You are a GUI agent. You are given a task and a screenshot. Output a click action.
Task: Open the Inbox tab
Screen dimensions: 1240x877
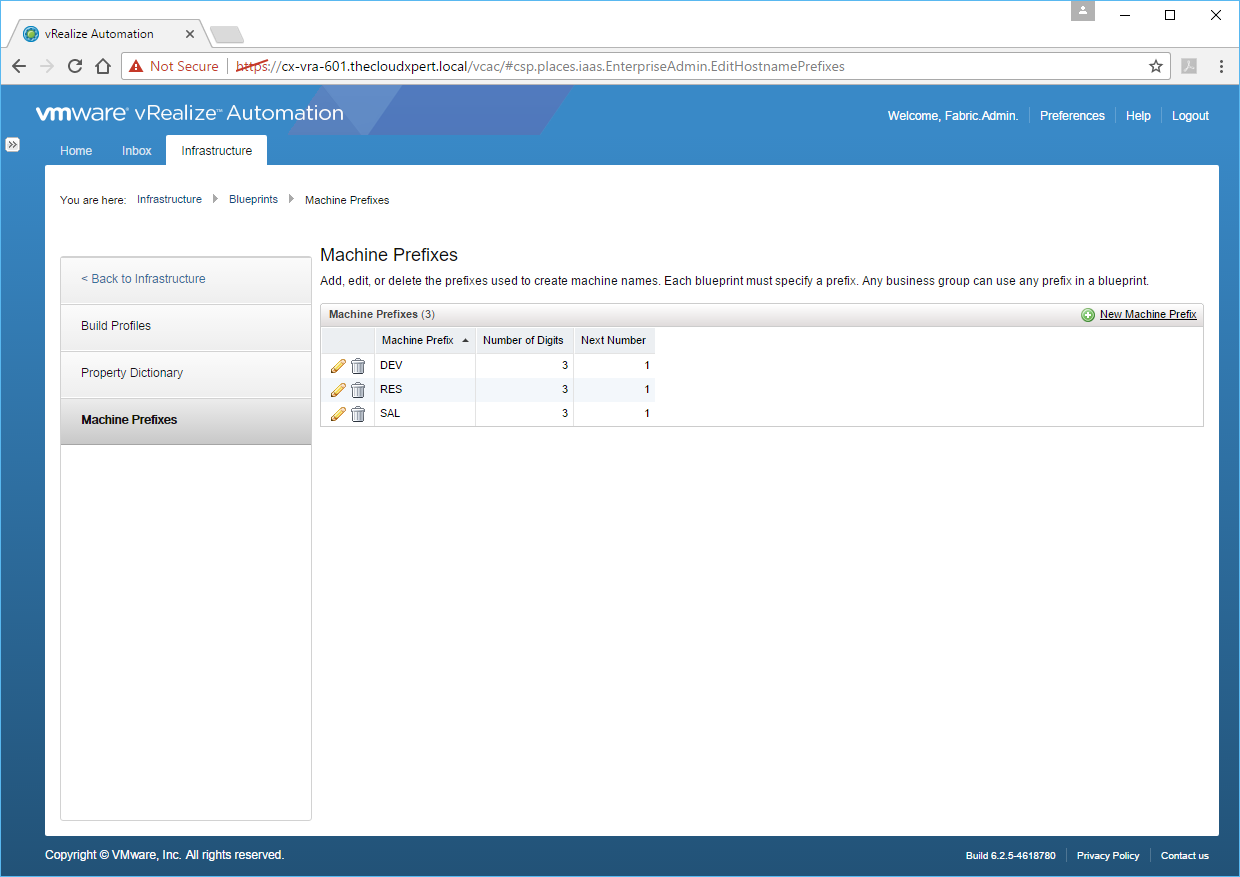pos(137,151)
